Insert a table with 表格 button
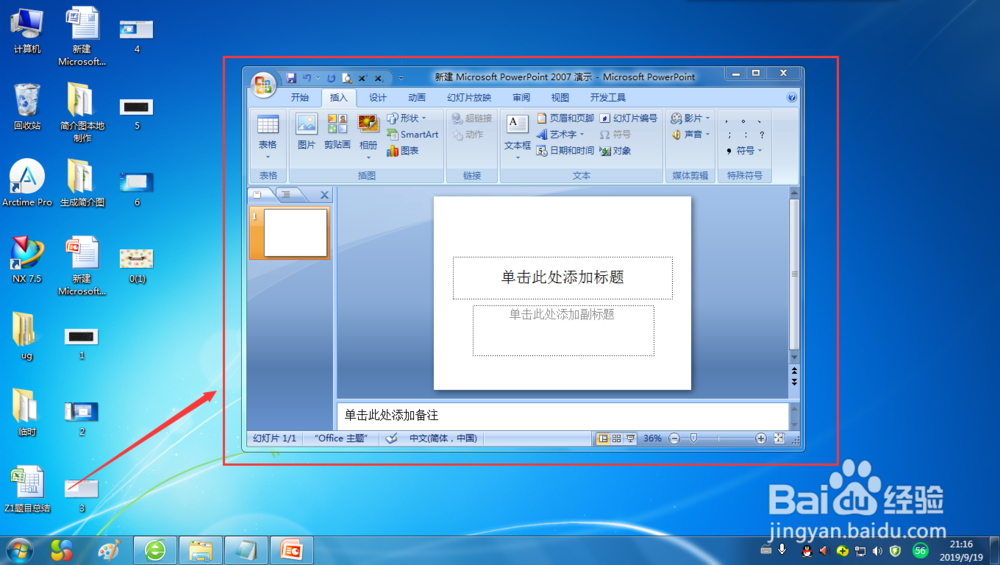The width and height of the screenshot is (1000, 565). point(268,136)
